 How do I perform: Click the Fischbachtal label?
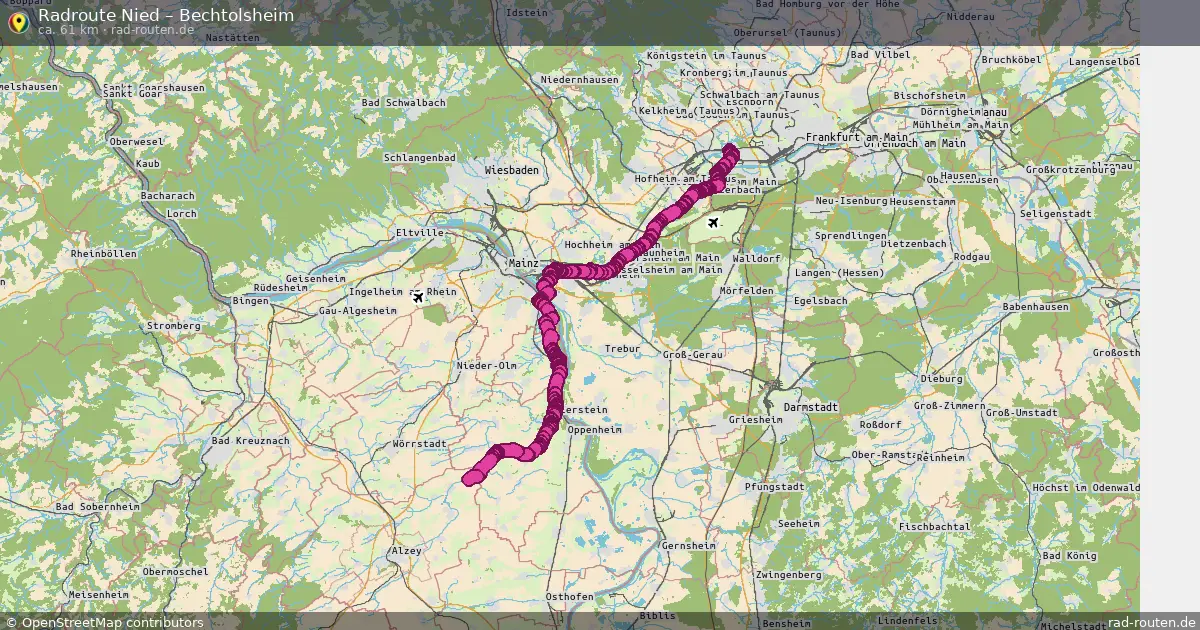pos(934,526)
